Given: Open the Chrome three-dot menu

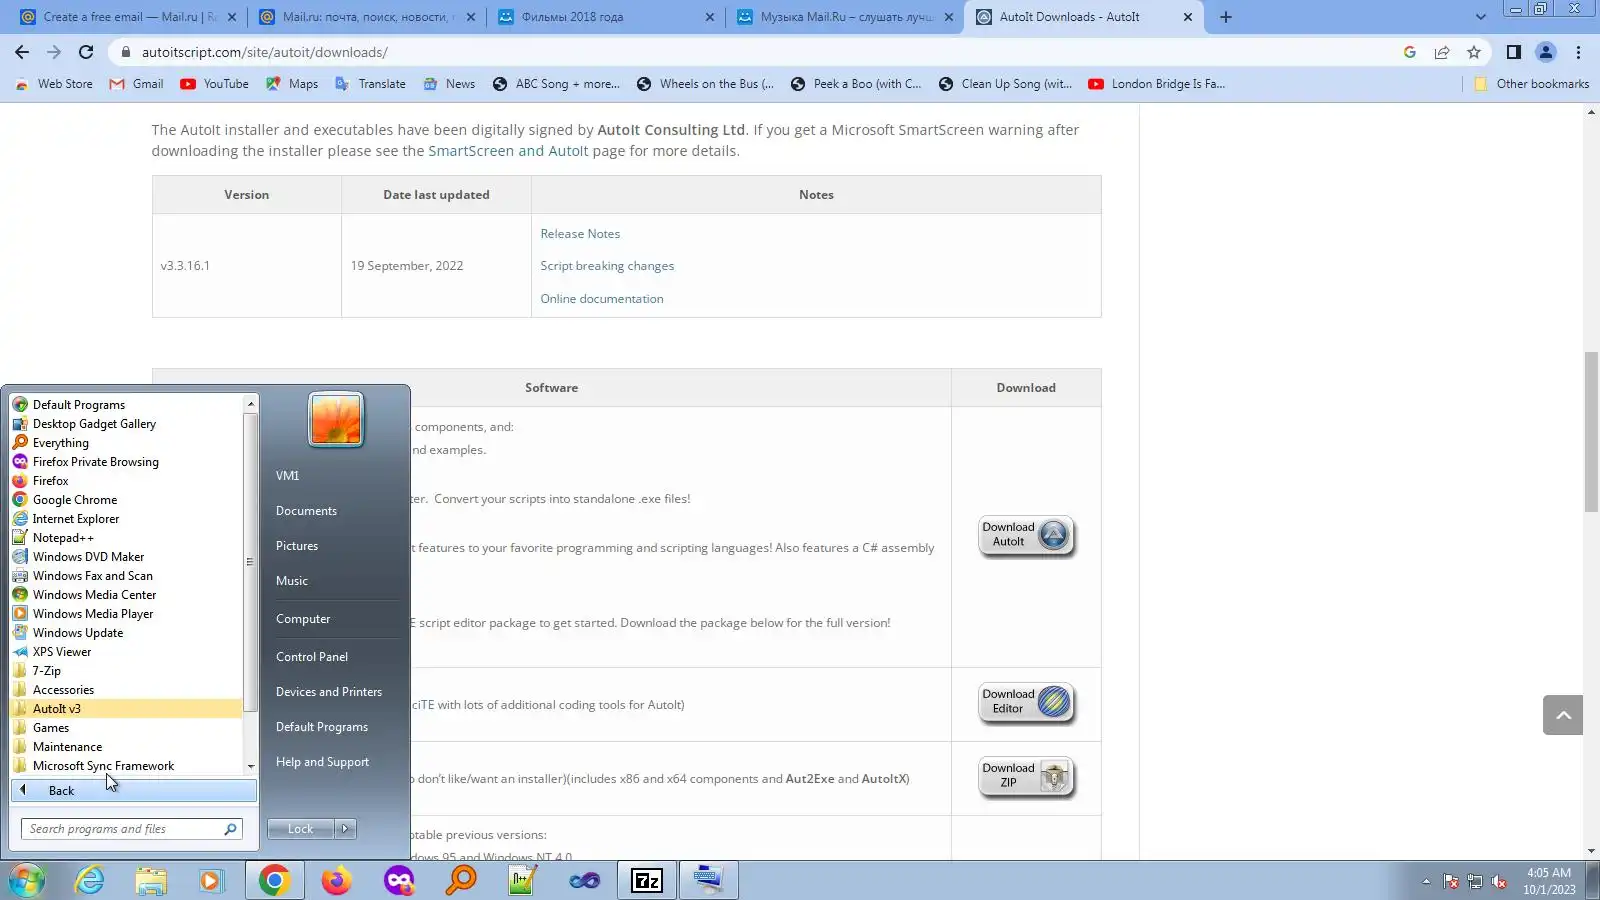Looking at the screenshot, I should (x=1579, y=52).
